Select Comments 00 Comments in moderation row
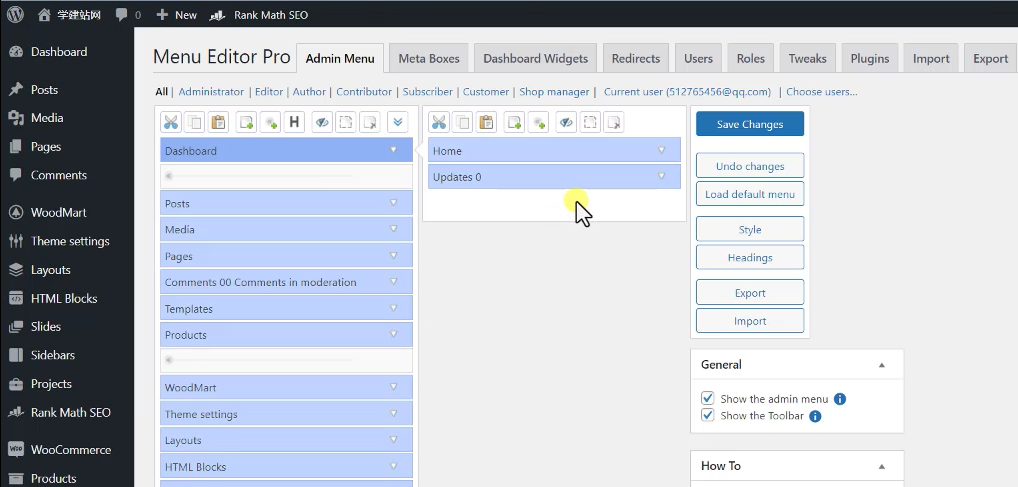The width and height of the screenshot is (1018, 487). point(286,282)
